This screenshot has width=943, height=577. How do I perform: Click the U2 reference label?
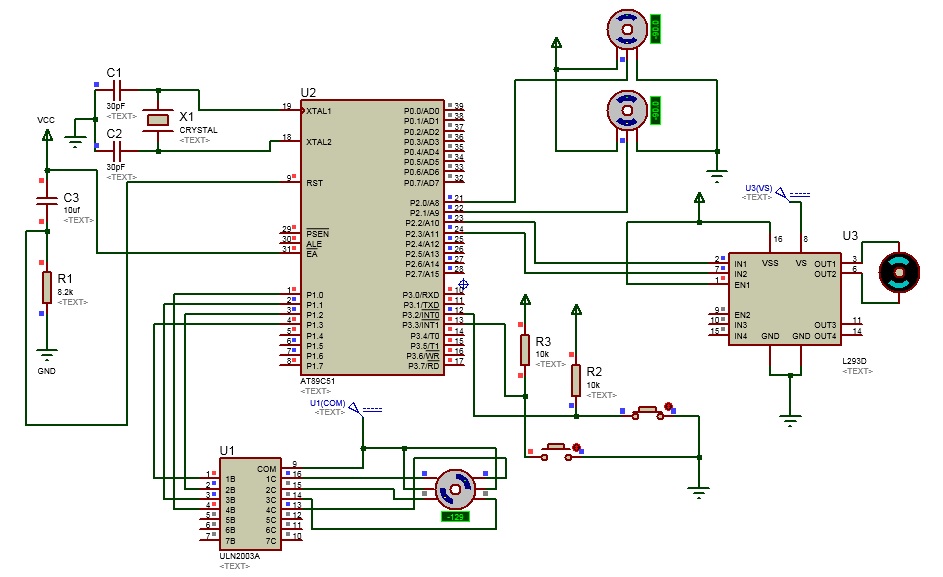click(x=308, y=93)
